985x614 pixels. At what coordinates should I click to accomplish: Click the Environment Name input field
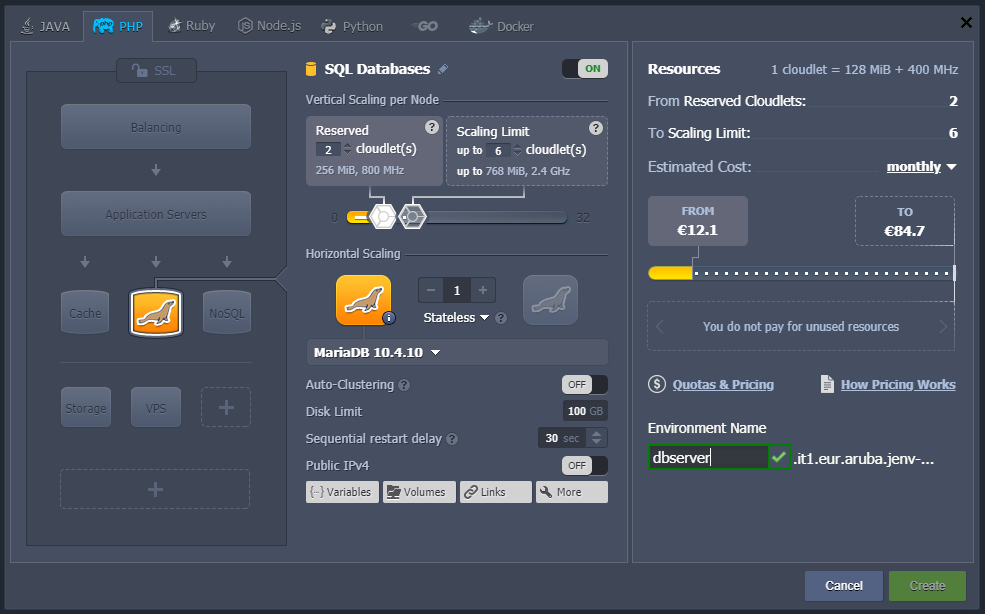click(x=706, y=457)
